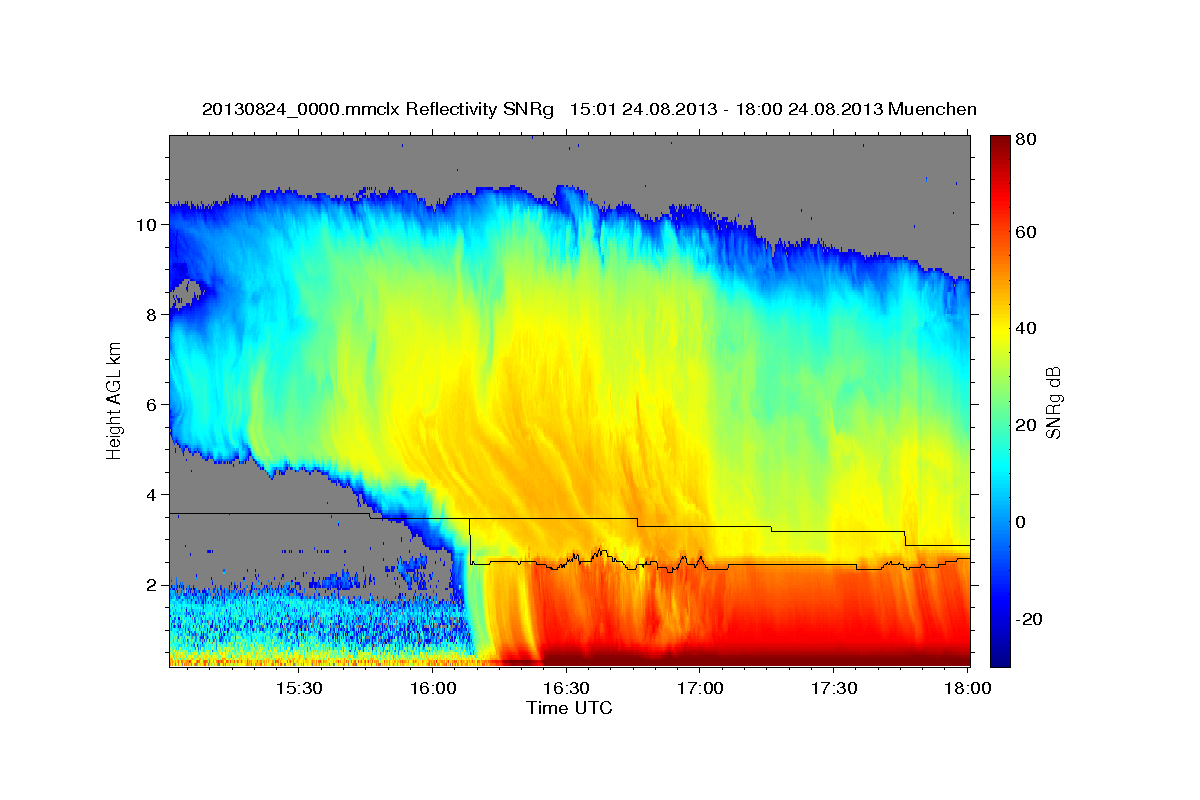Click the 17:00 time tick label
1200x800 pixels.
pos(700,688)
